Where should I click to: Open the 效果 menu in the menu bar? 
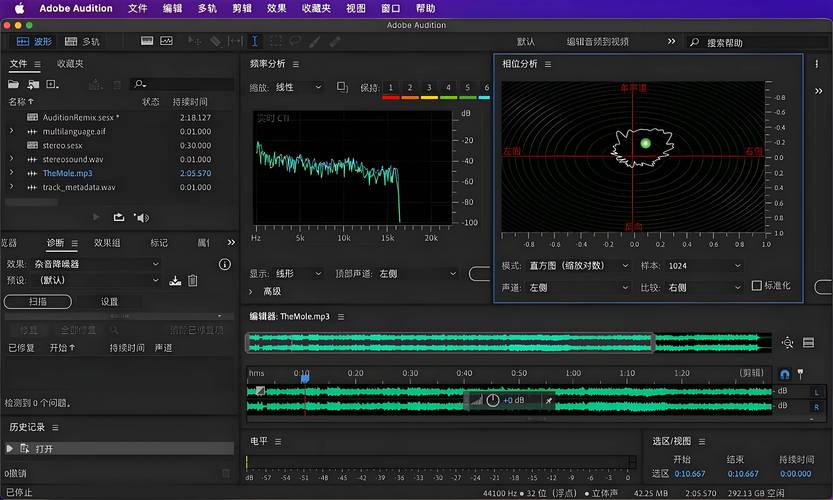[x=276, y=8]
